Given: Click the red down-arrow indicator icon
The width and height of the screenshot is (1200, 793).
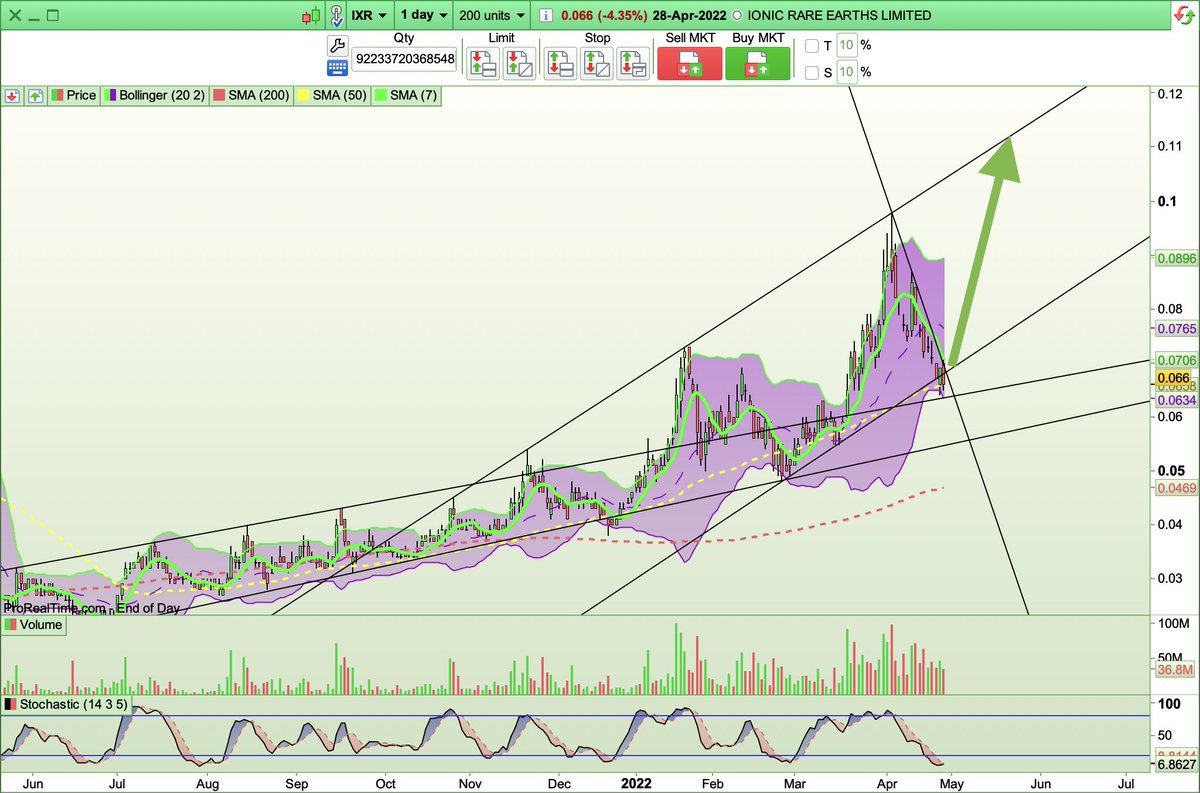Looking at the screenshot, I should [x=12, y=95].
